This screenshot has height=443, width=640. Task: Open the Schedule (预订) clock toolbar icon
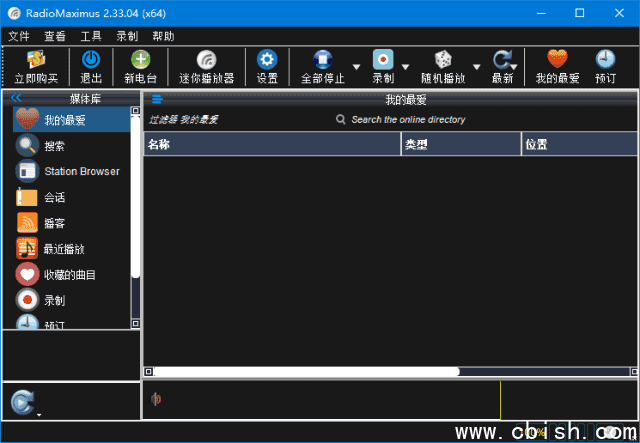(605, 60)
